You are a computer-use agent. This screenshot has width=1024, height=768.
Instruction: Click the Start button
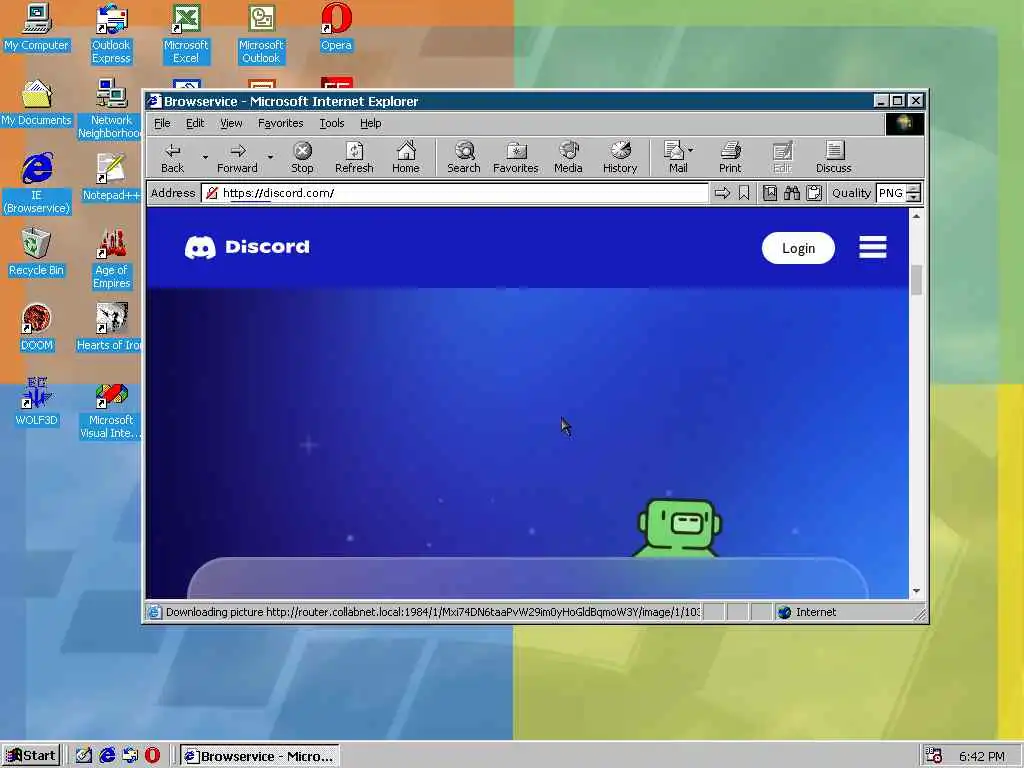(x=31, y=756)
